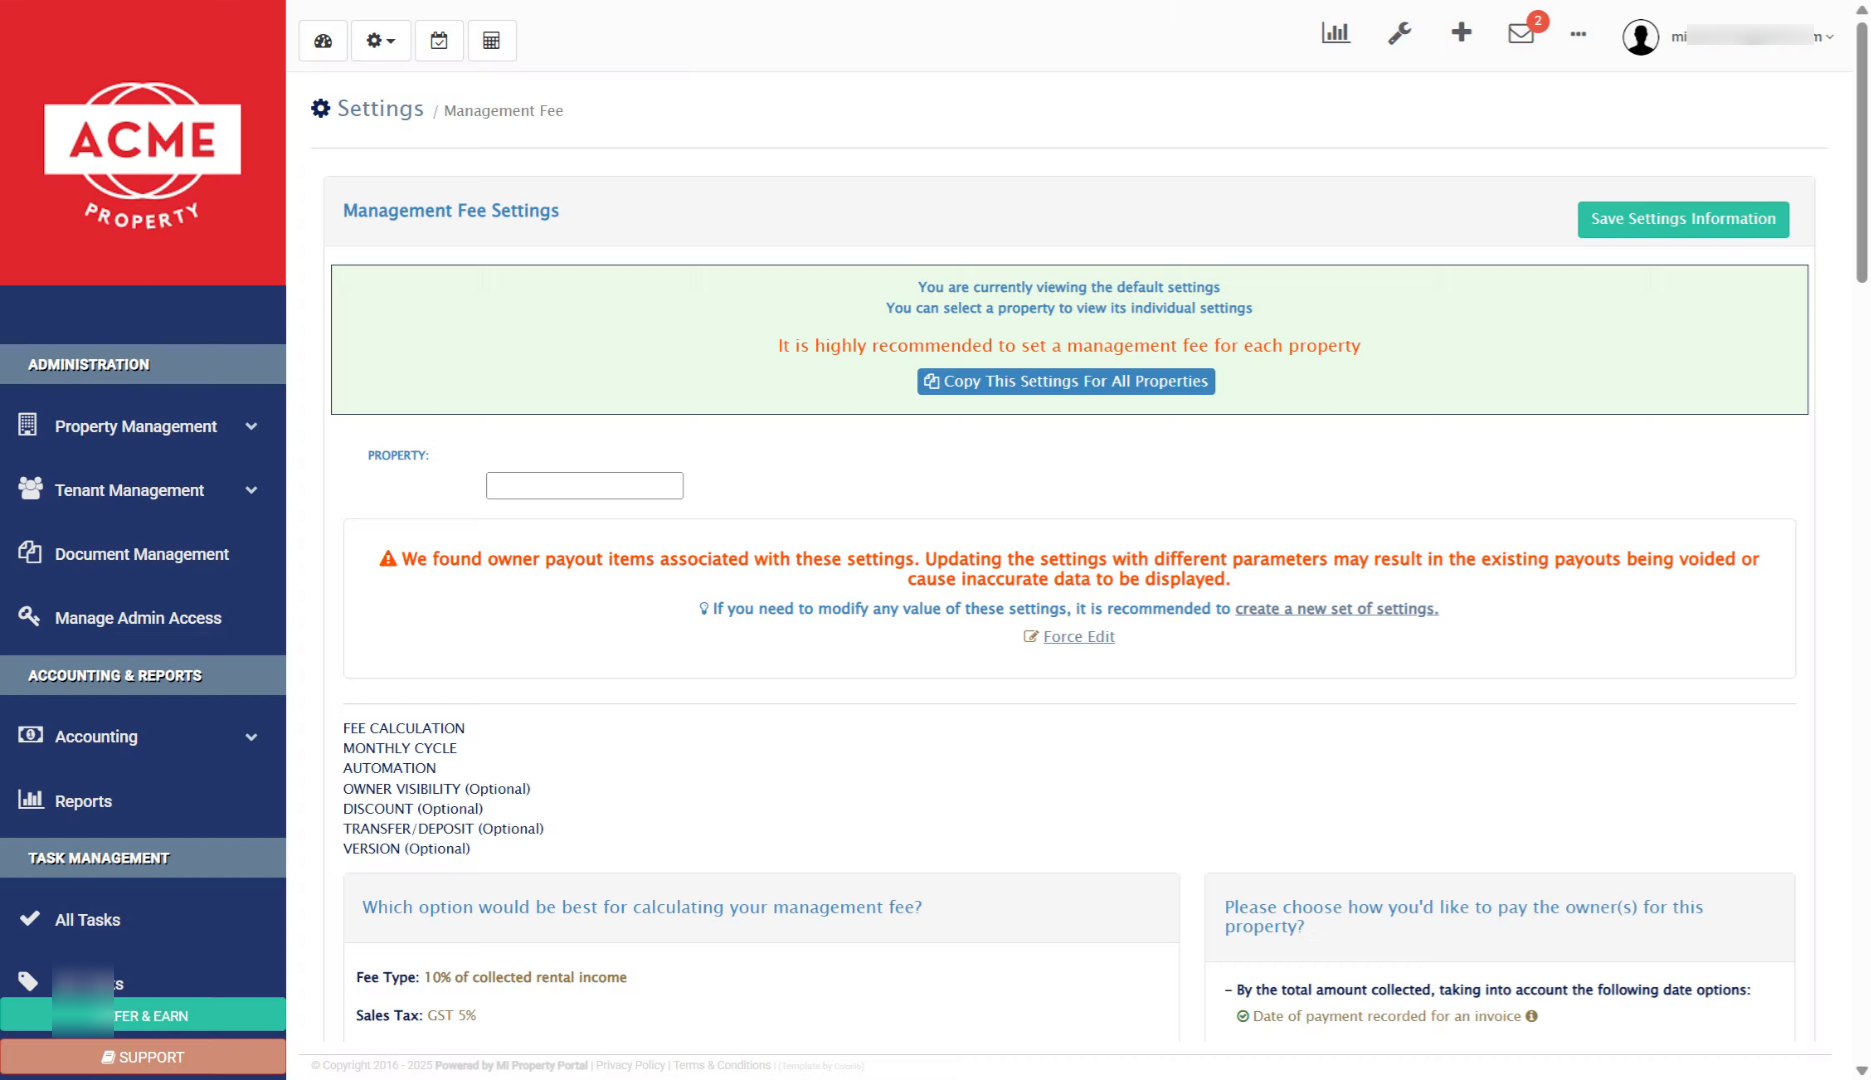Open Document Management in sidebar
1871x1080 pixels.
(143, 554)
